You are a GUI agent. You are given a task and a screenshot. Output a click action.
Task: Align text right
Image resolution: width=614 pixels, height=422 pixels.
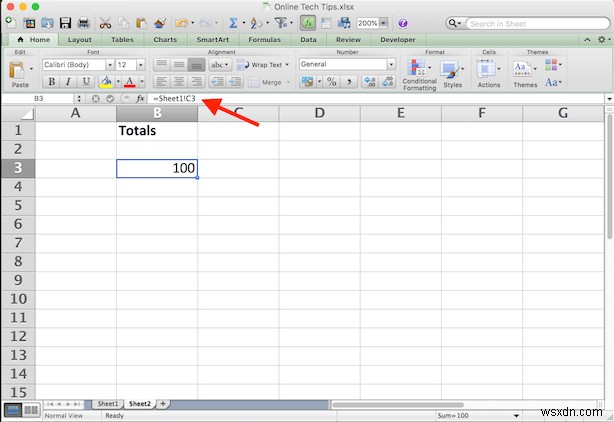[x=196, y=81]
